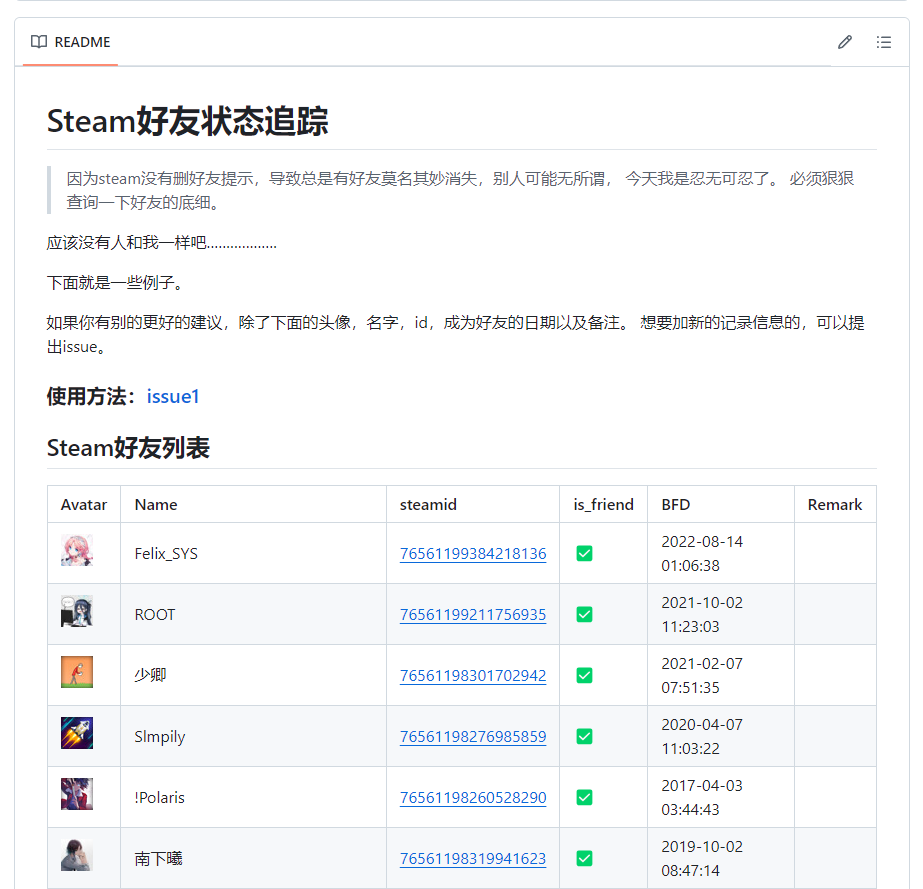
Task: Click 少卿 avatar image
Action: point(77,672)
